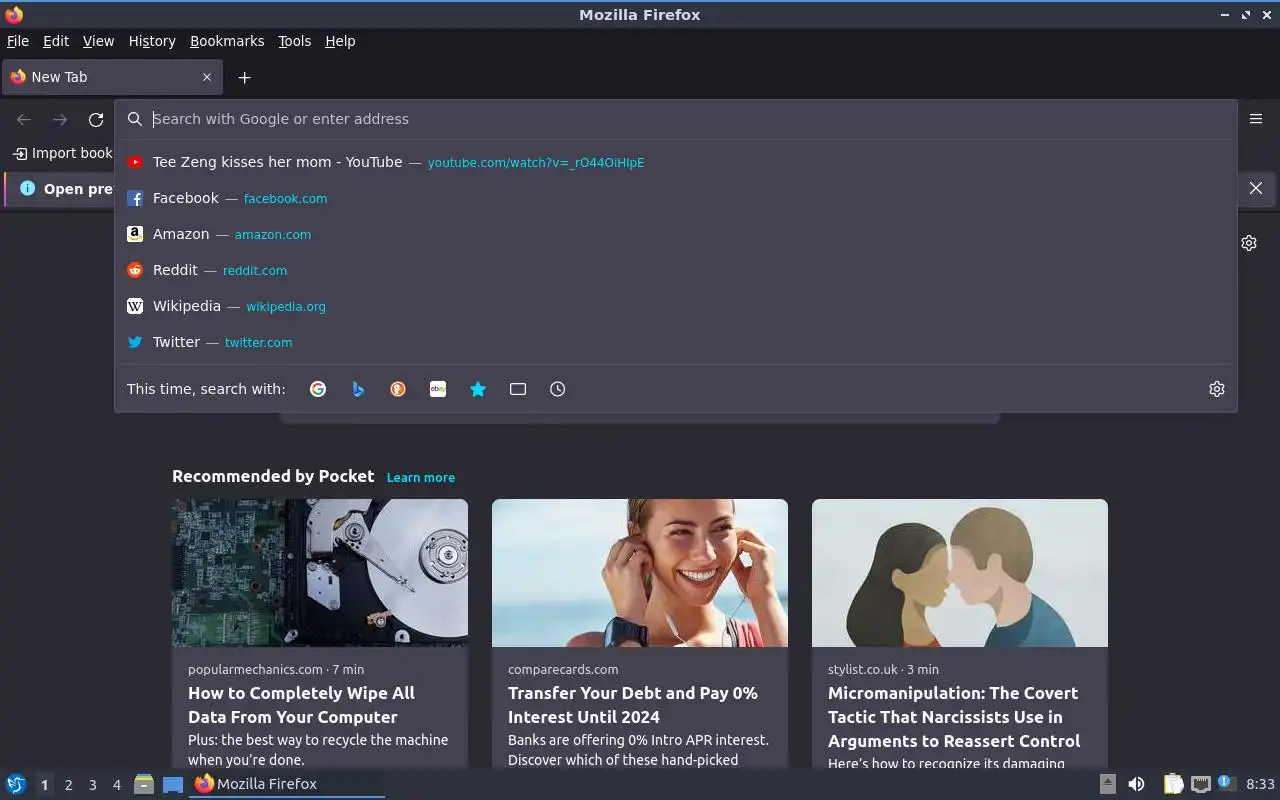Screen dimensions: 1280x800
Task: Open Micromanipulation article title
Action: pyautogui.click(x=954, y=717)
